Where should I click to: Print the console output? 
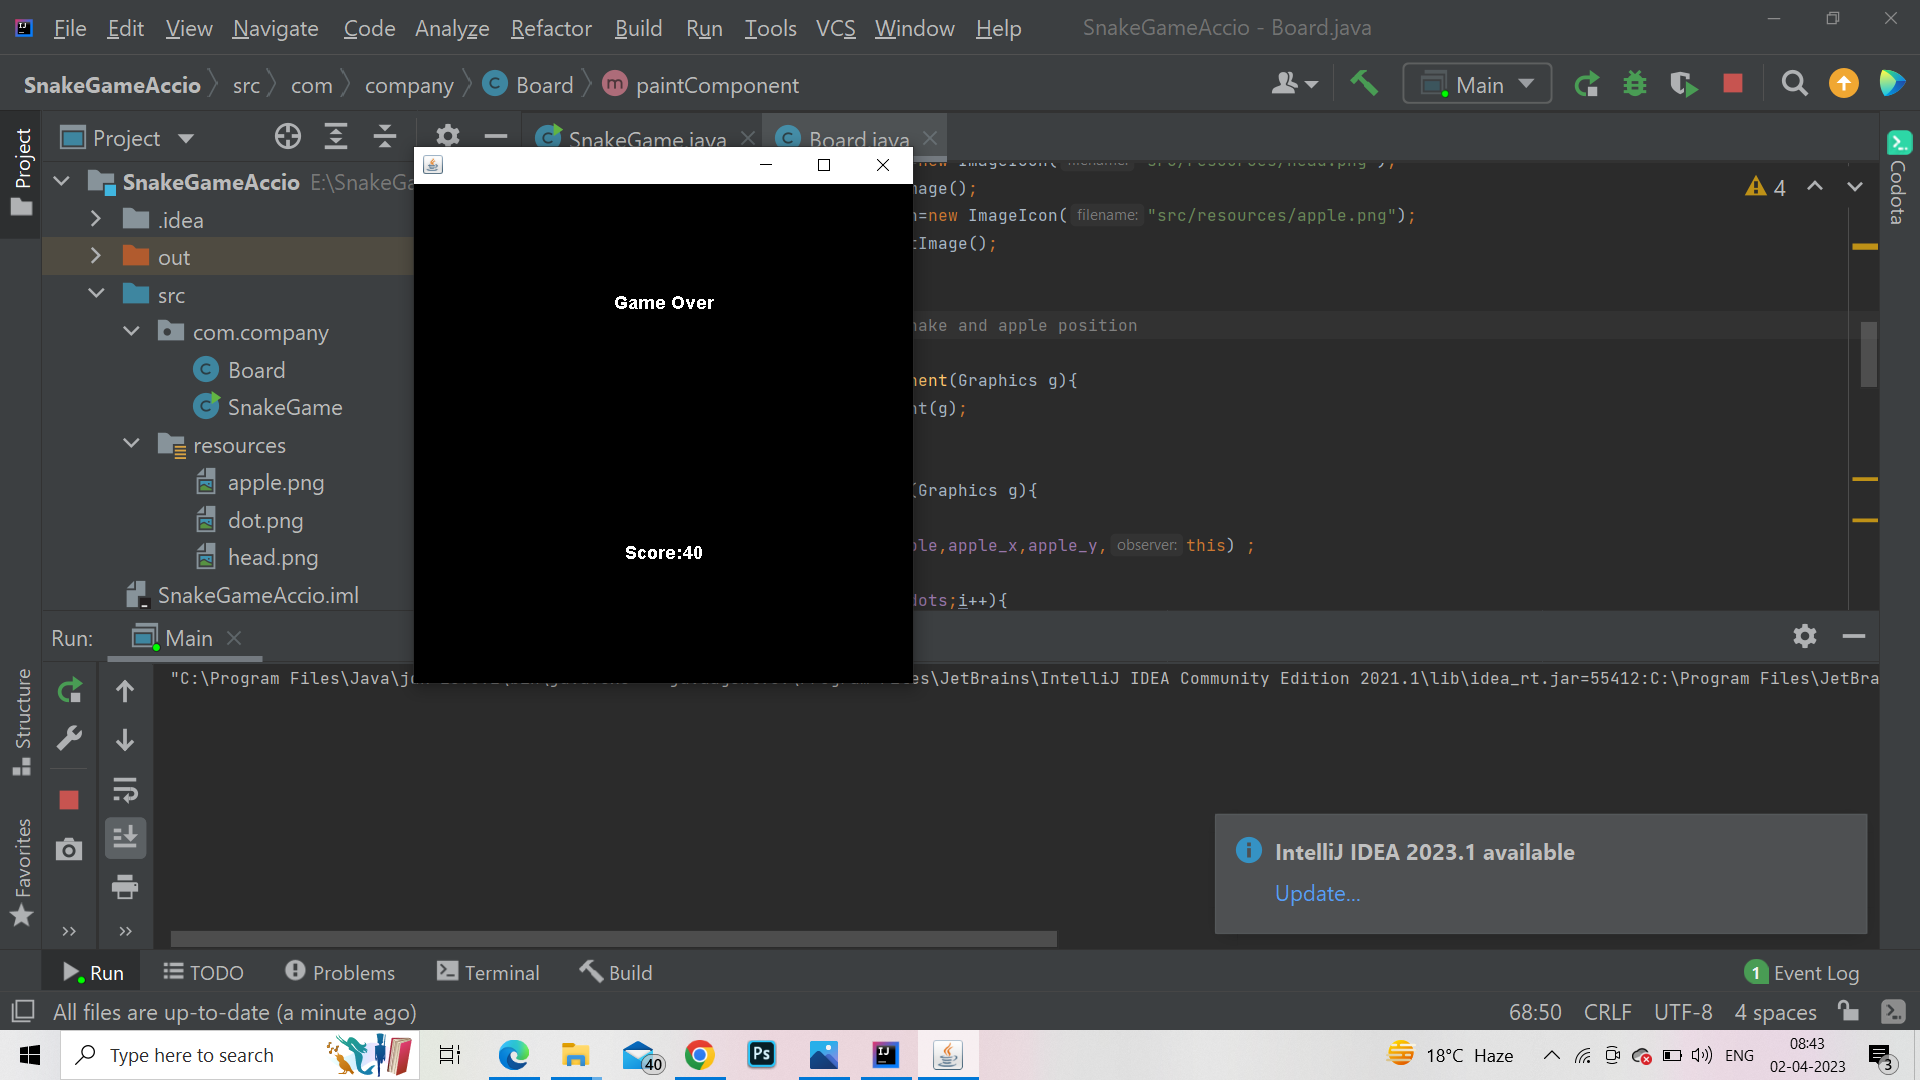125,887
